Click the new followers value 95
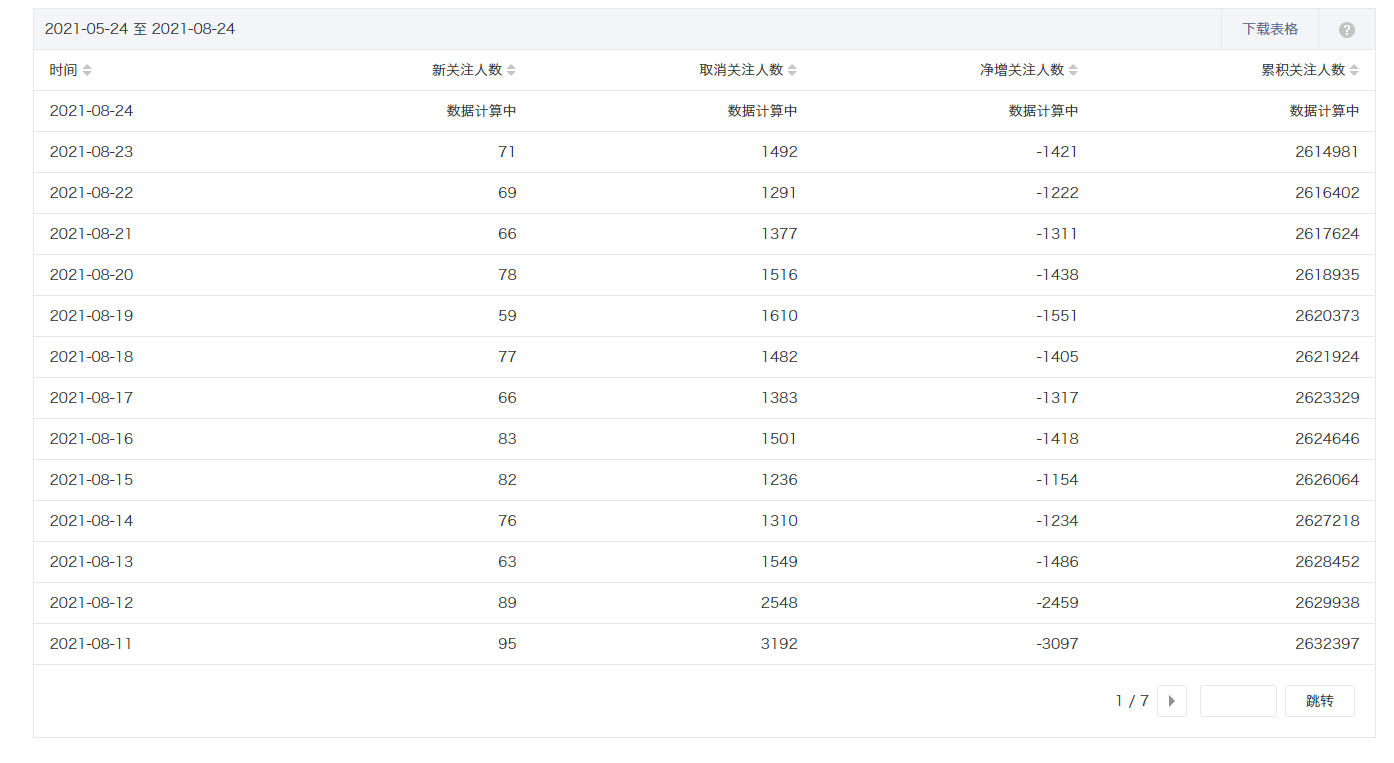 (x=507, y=644)
